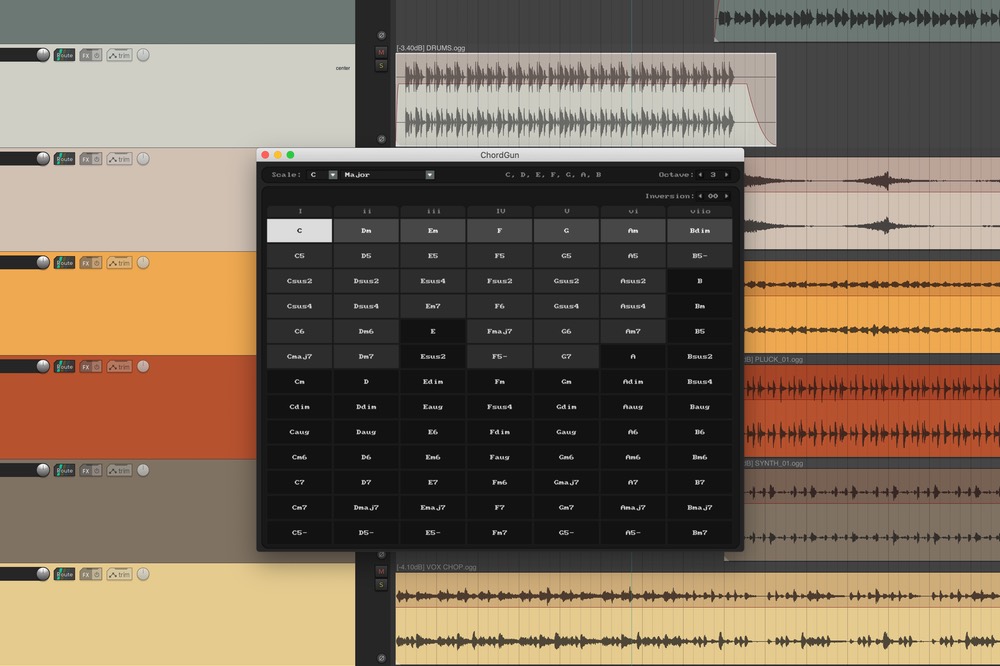Toggle the S button on the VOX CHOP track
Viewport: 1000px width, 666px height.
381,584
